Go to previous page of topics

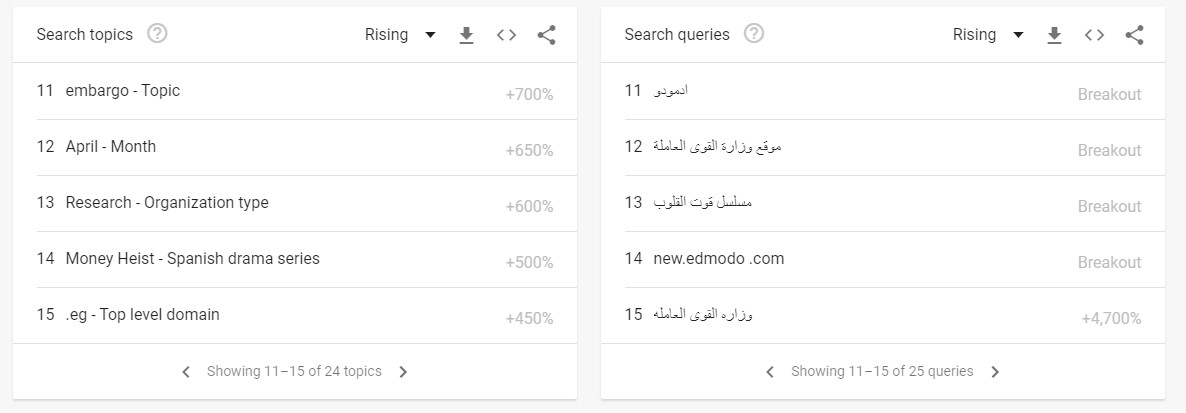tap(186, 371)
